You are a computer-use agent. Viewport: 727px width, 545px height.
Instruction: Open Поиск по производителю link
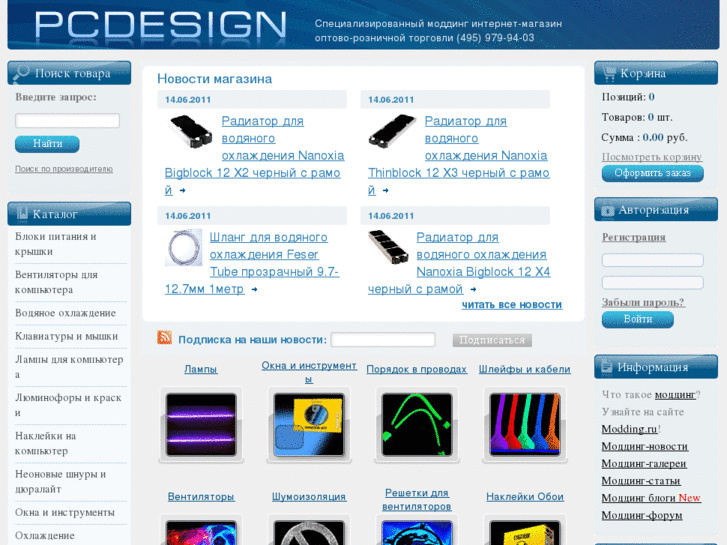(x=64, y=169)
